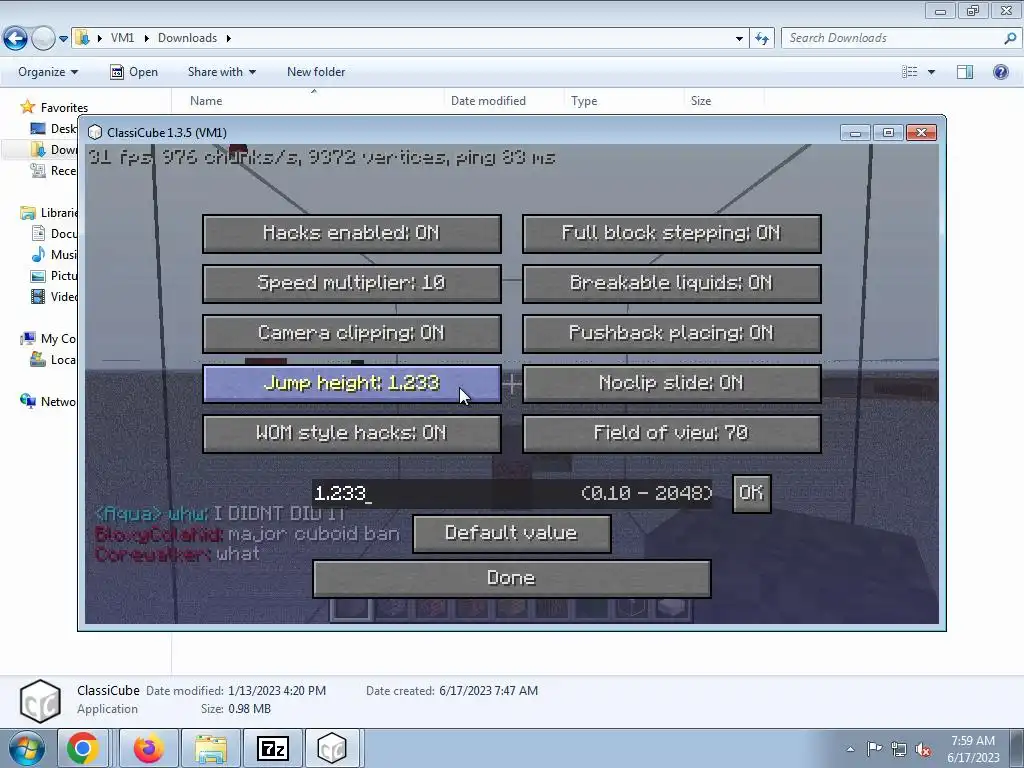Open the Organize dropdown menu
1024x768 pixels.
click(x=48, y=72)
